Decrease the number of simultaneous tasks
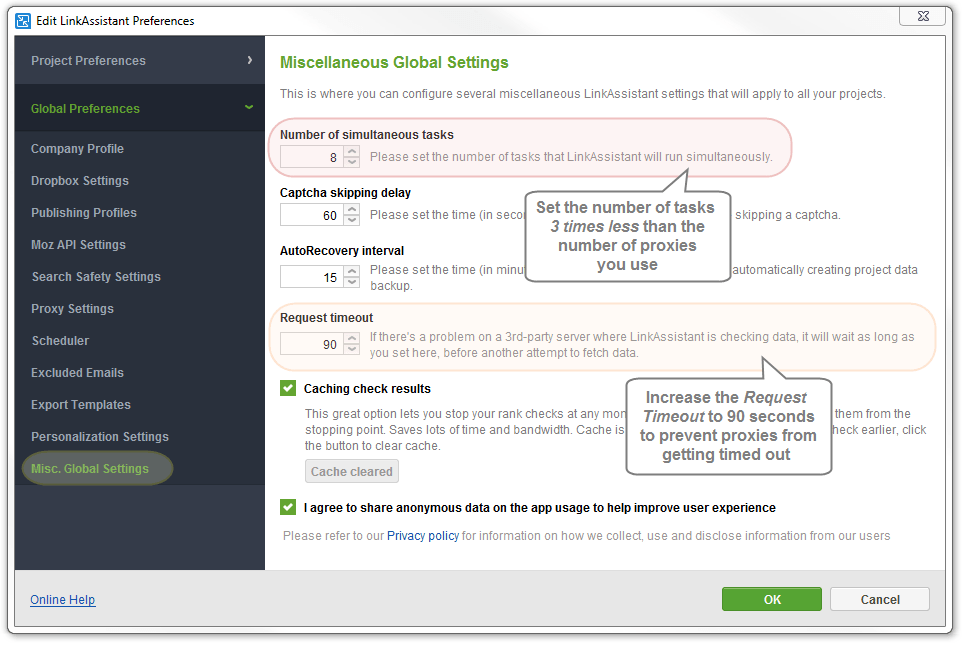 [352, 162]
